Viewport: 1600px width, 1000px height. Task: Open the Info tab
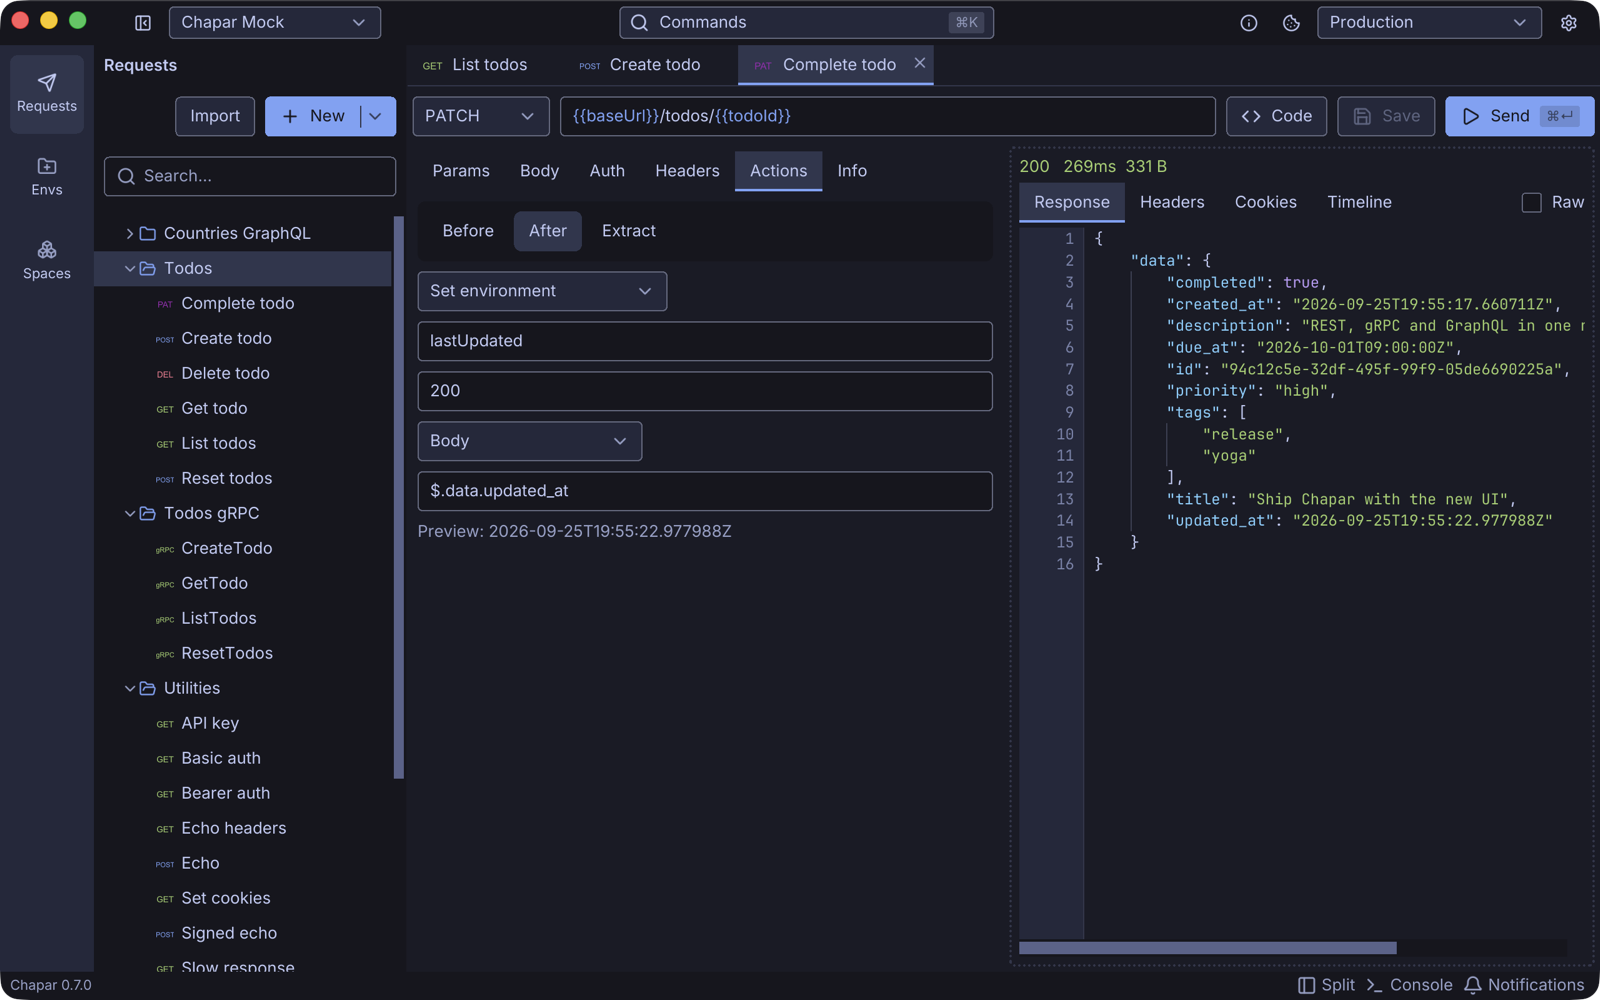(x=852, y=171)
